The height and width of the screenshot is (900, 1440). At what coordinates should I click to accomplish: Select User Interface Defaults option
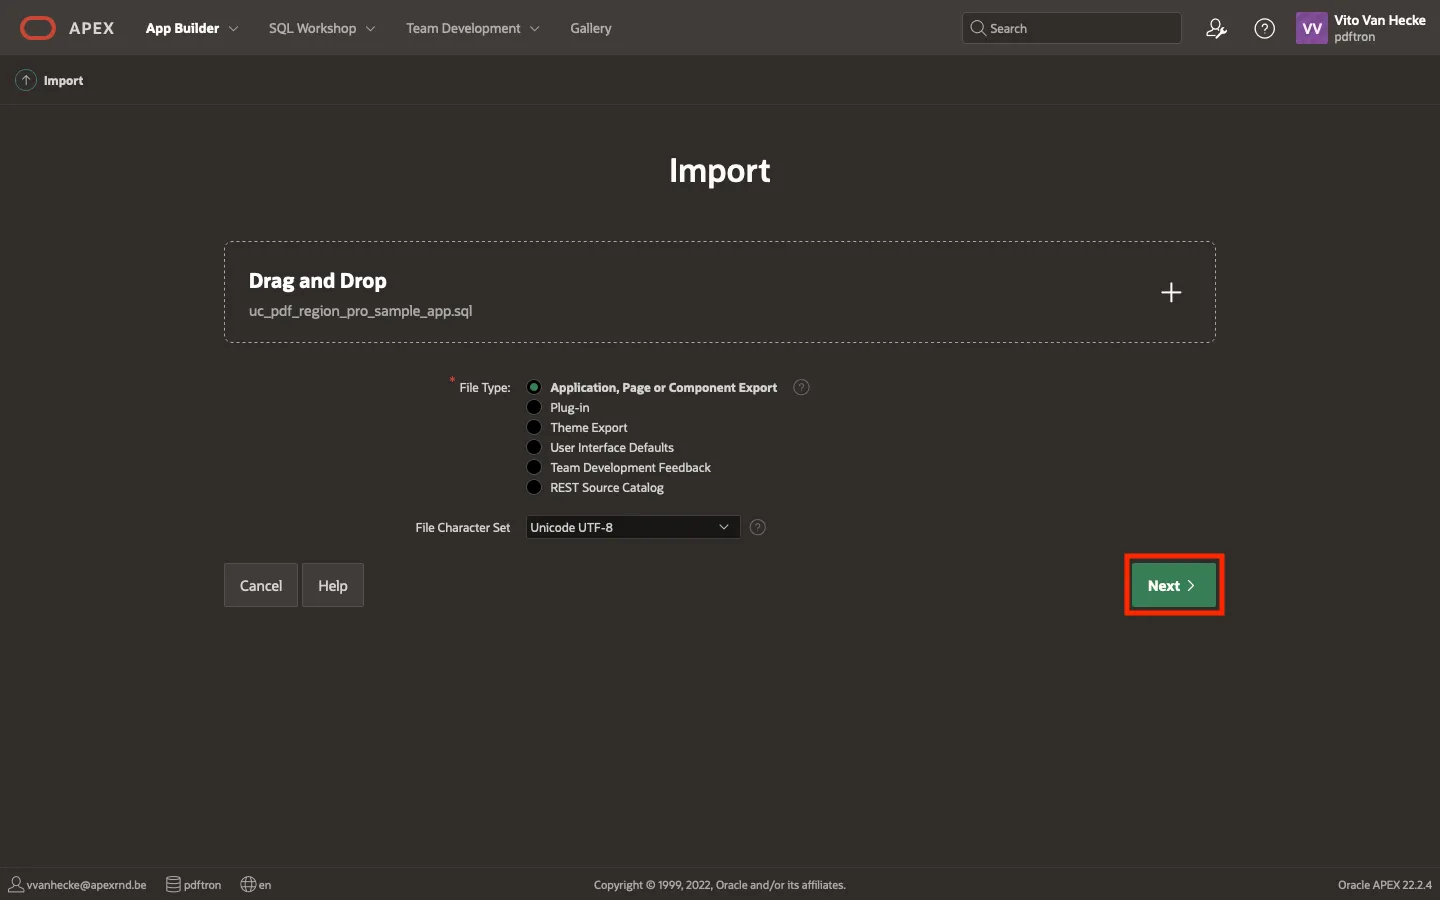pyautogui.click(x=534, y=447)
